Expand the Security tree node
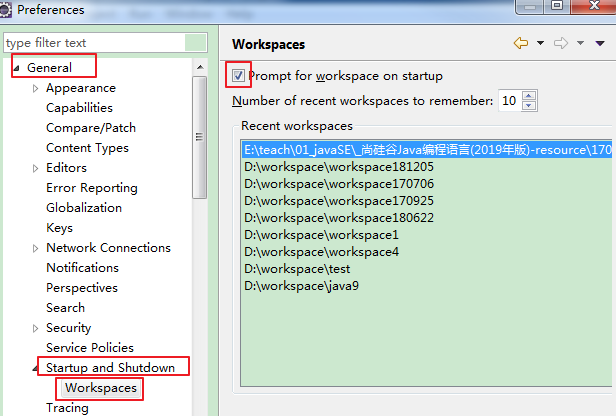The width and height of the screenshot is (616, 416). (x=35, y=328)
